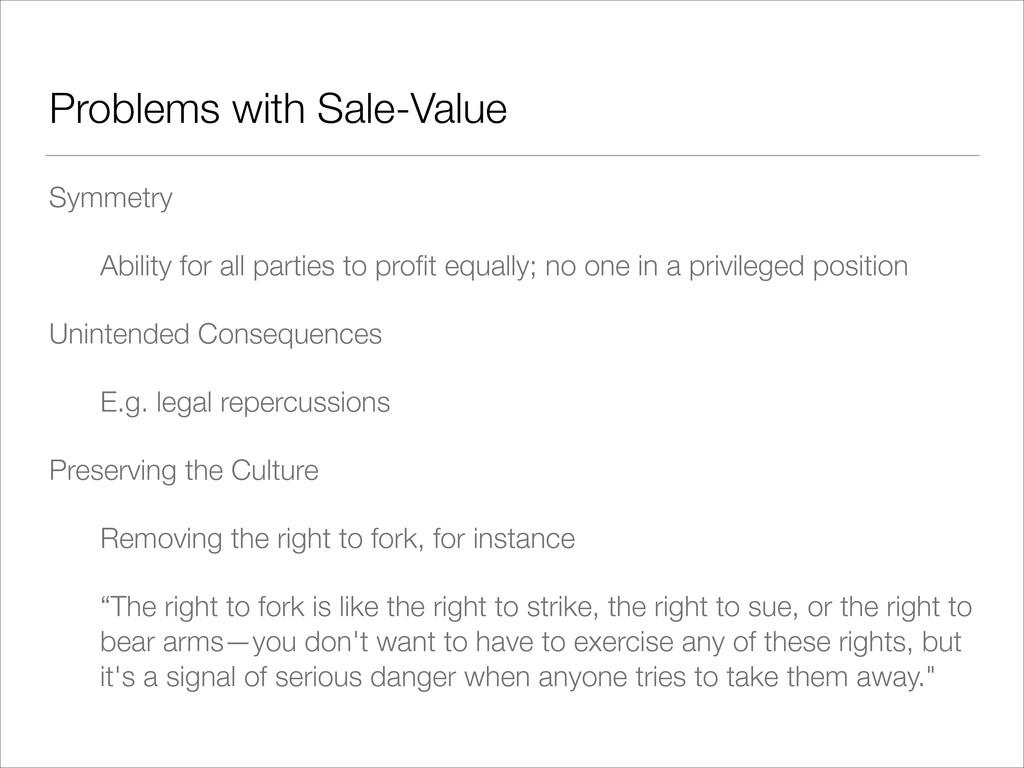Click the word Sale-Value in the title
The width and height of the screenshot is (1024, 768).
pos(412,108)
